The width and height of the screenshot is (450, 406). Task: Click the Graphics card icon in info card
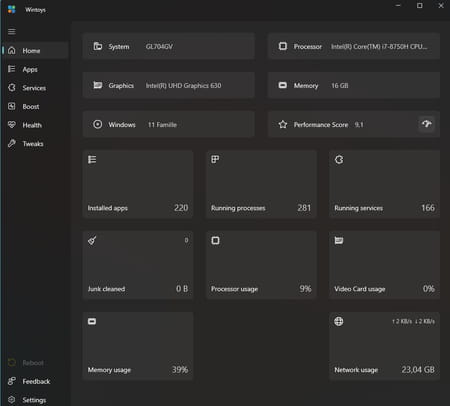click(98, 85)
